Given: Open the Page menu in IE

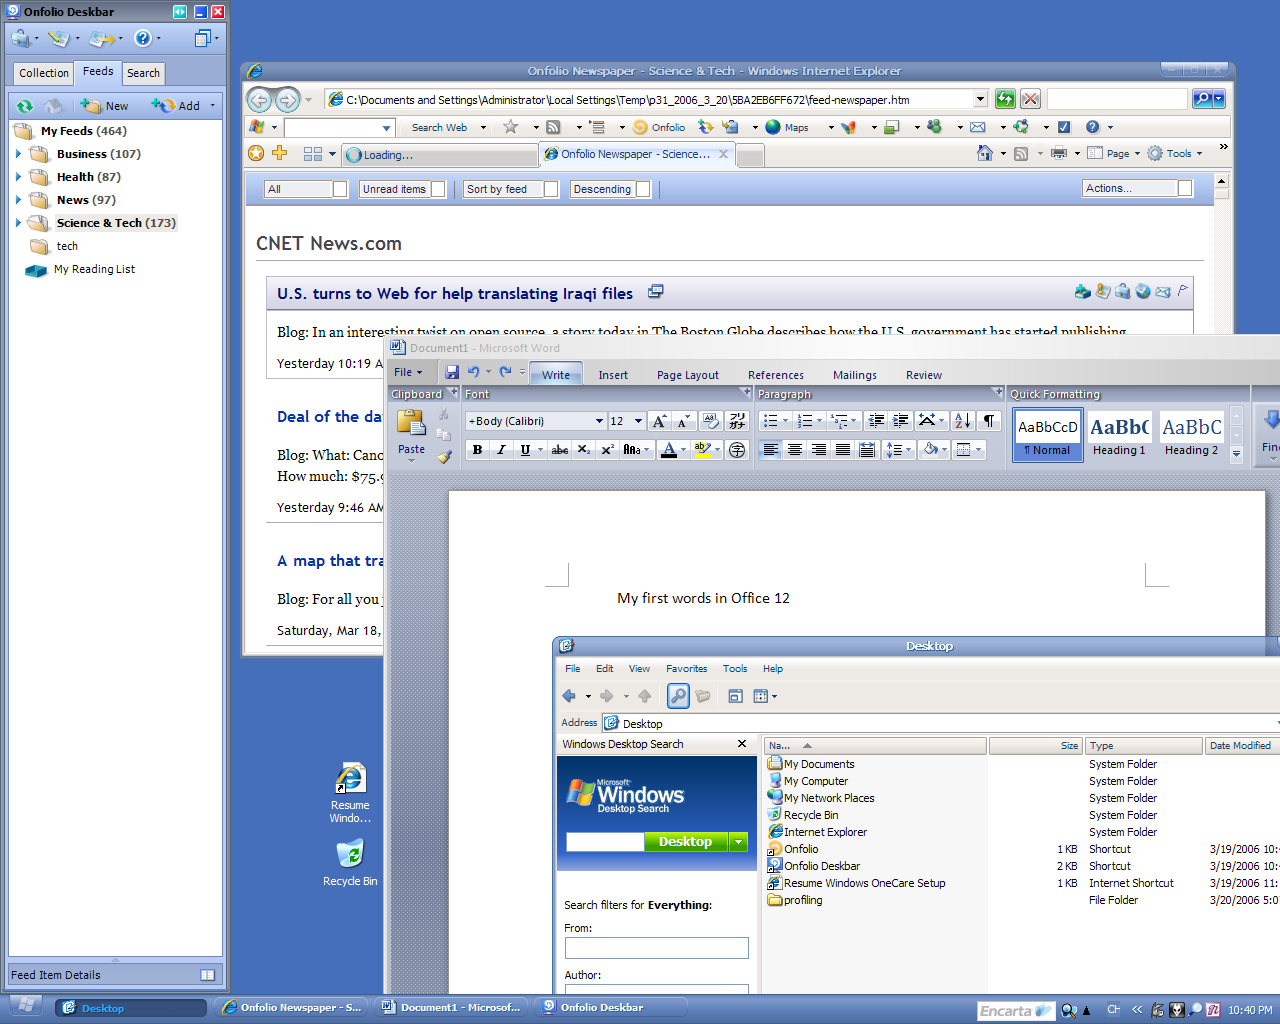Looking at the screenshot, I should pyautogui.click(x=1114, y=153).
